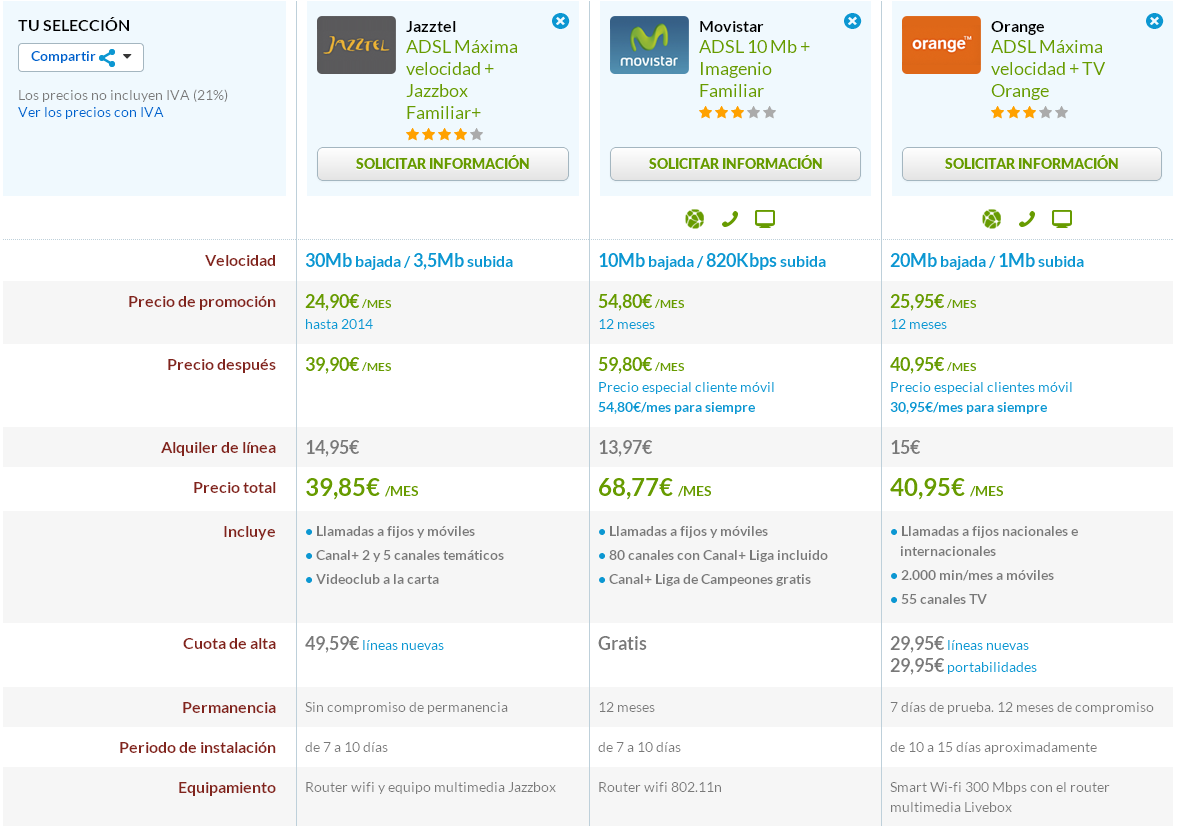Image resolution: width=1177 pixels, height=826 pixels.
Task: Select Jazztel total price '39,85€'
Action: (342, 487)
